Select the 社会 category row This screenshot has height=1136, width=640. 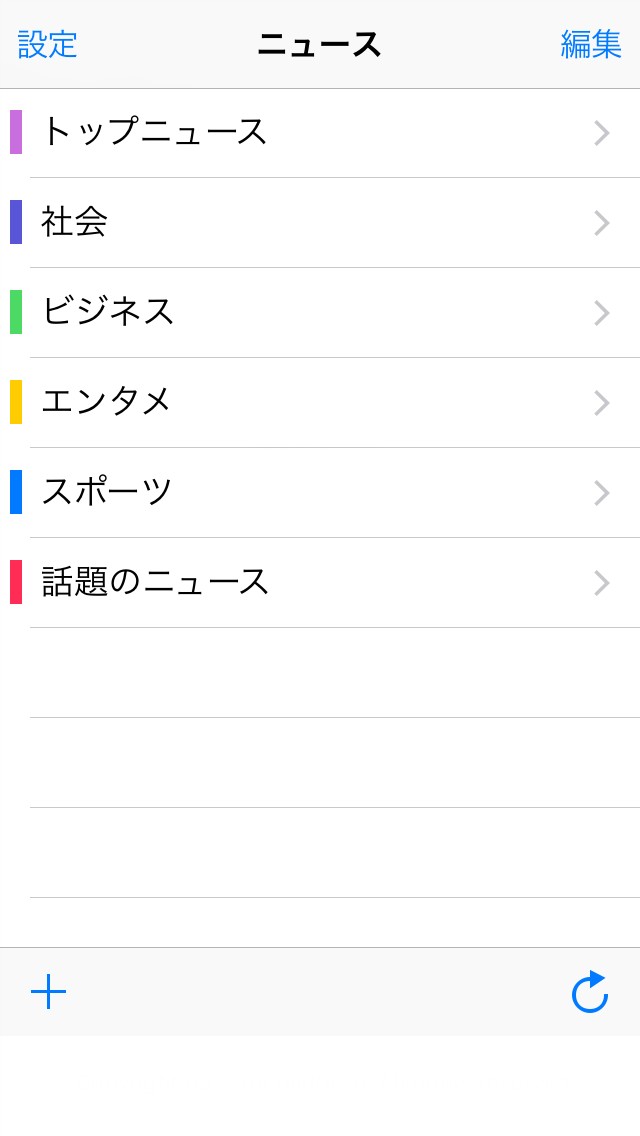pyautogui.click(x=75, y=222)
